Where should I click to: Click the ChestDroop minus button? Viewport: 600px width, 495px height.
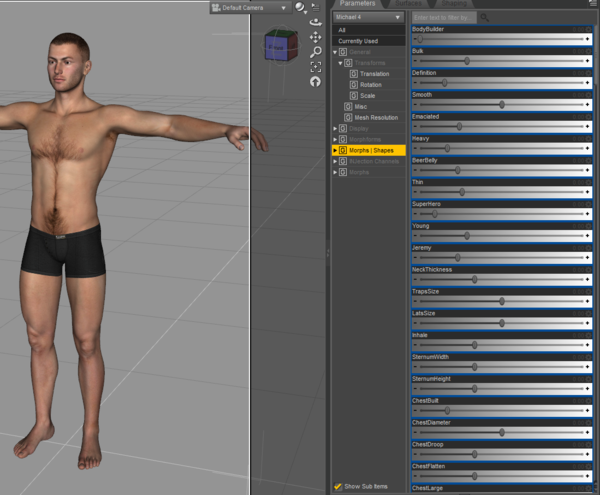click(x=416, y=454)
